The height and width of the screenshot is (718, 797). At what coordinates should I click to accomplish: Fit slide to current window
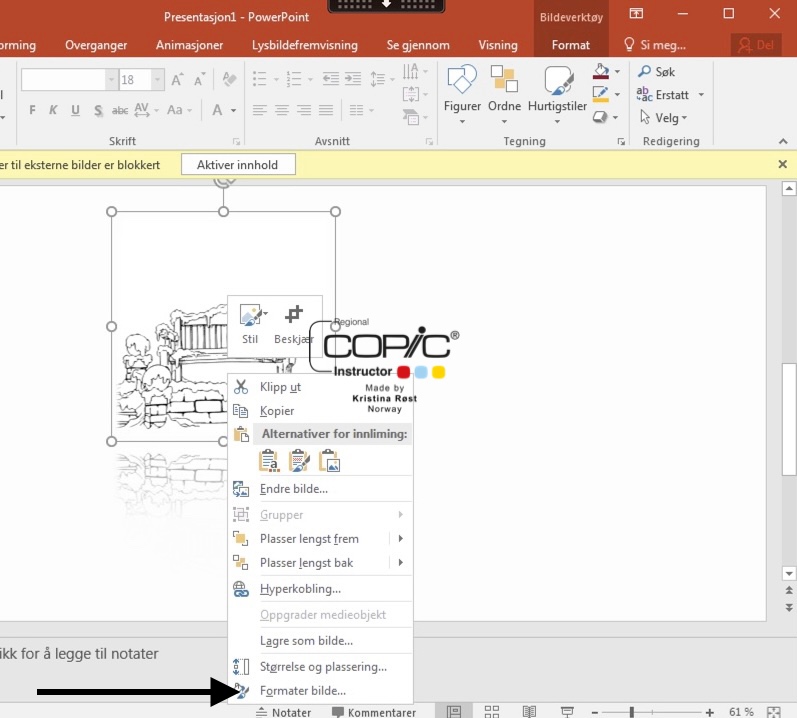[774, 712]
